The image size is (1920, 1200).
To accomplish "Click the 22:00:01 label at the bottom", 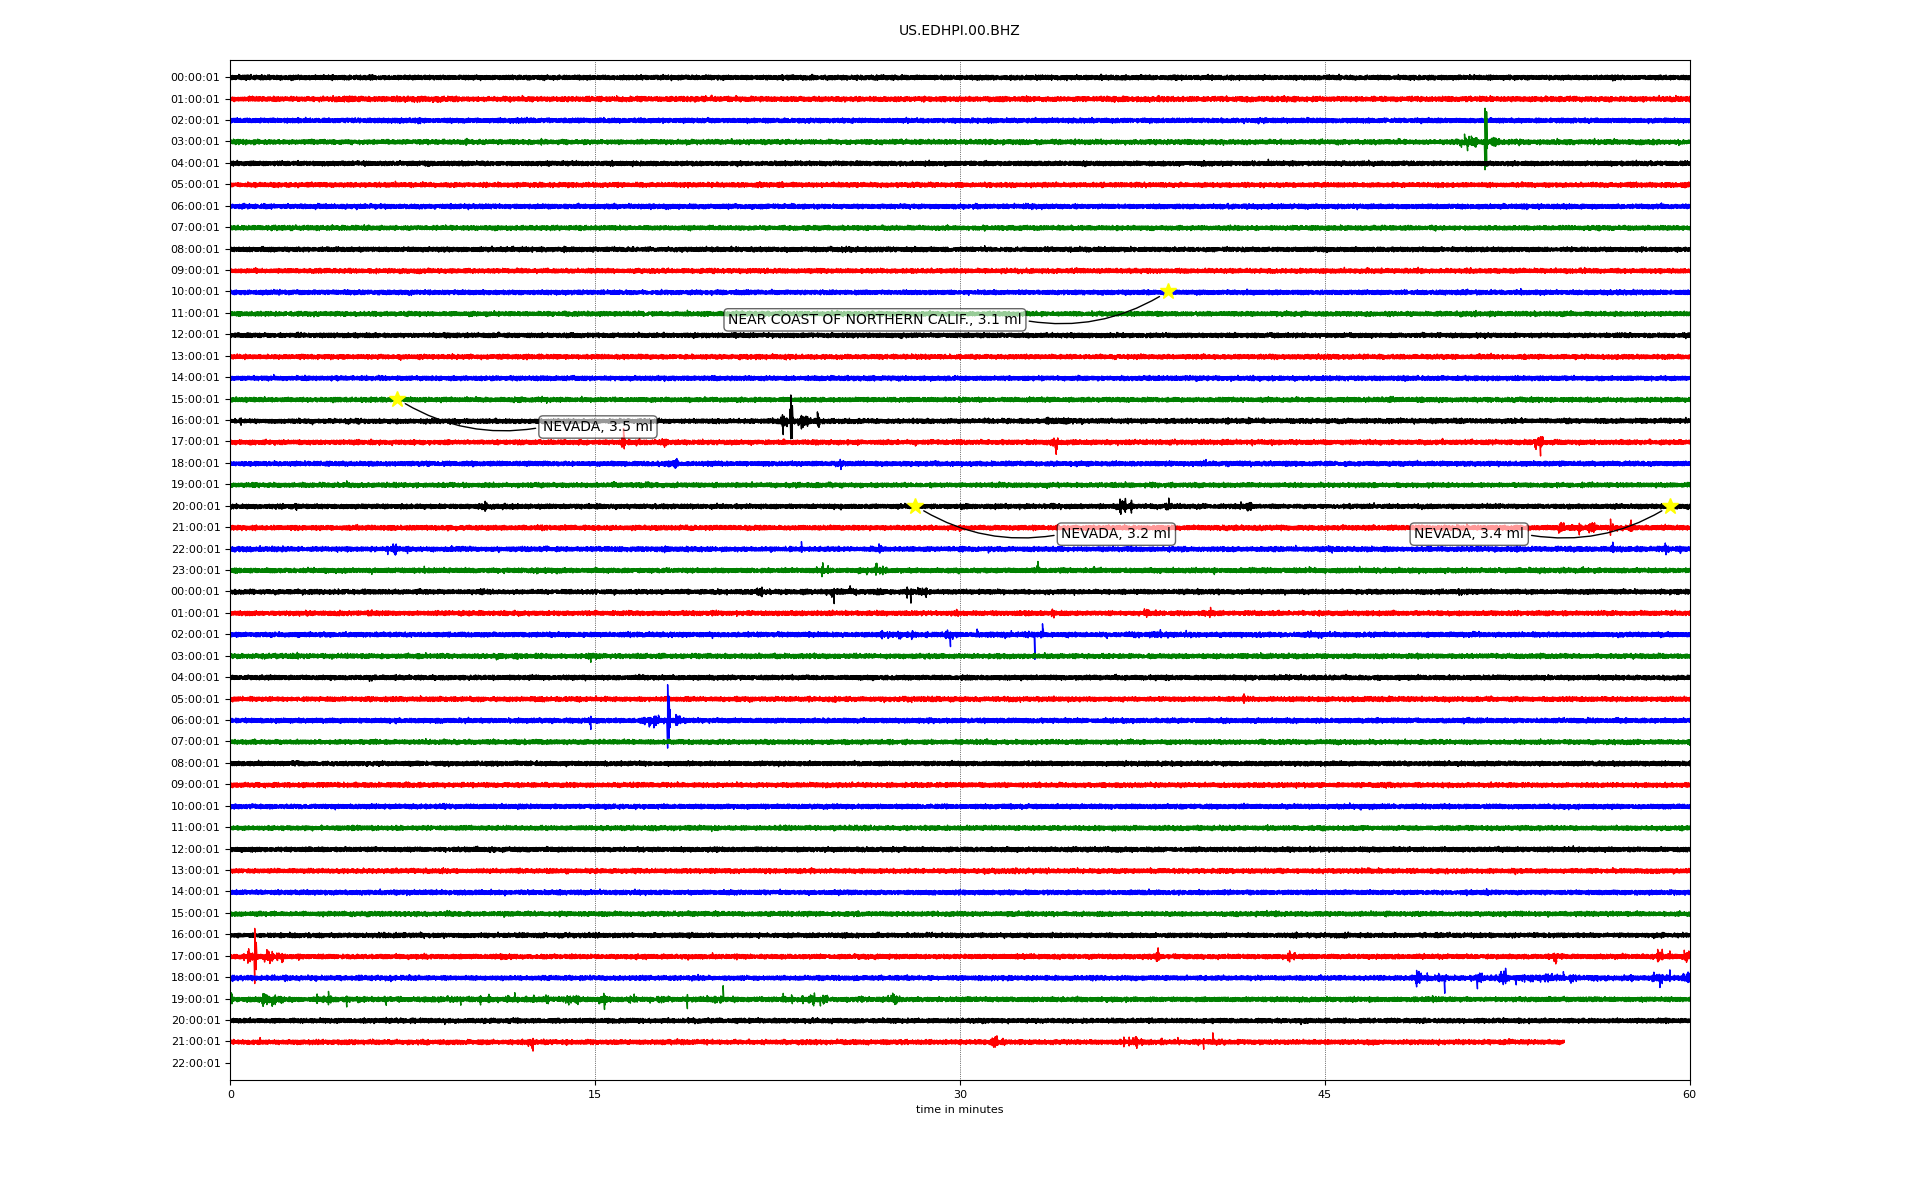I will tap(195, 1063).
